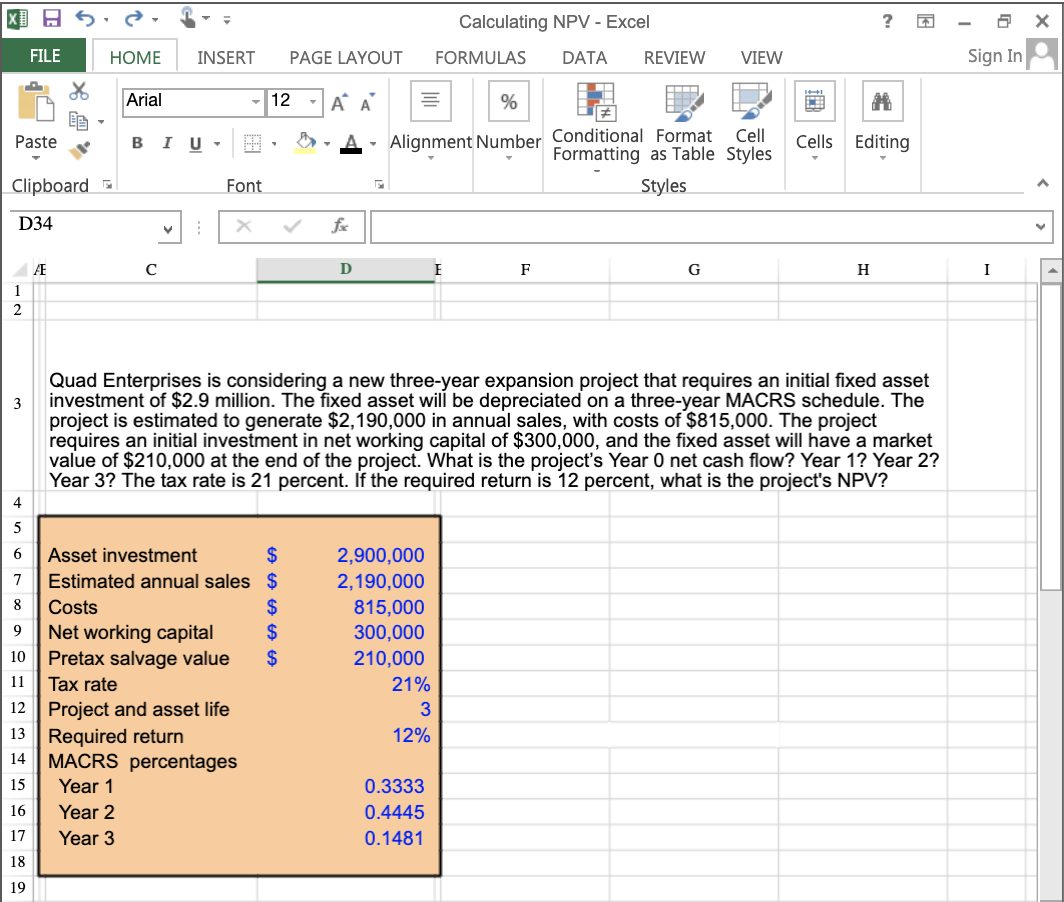This screenshot has height=902, width=1064.
Task: Open the FILE menu
Action: coord(44,57)
